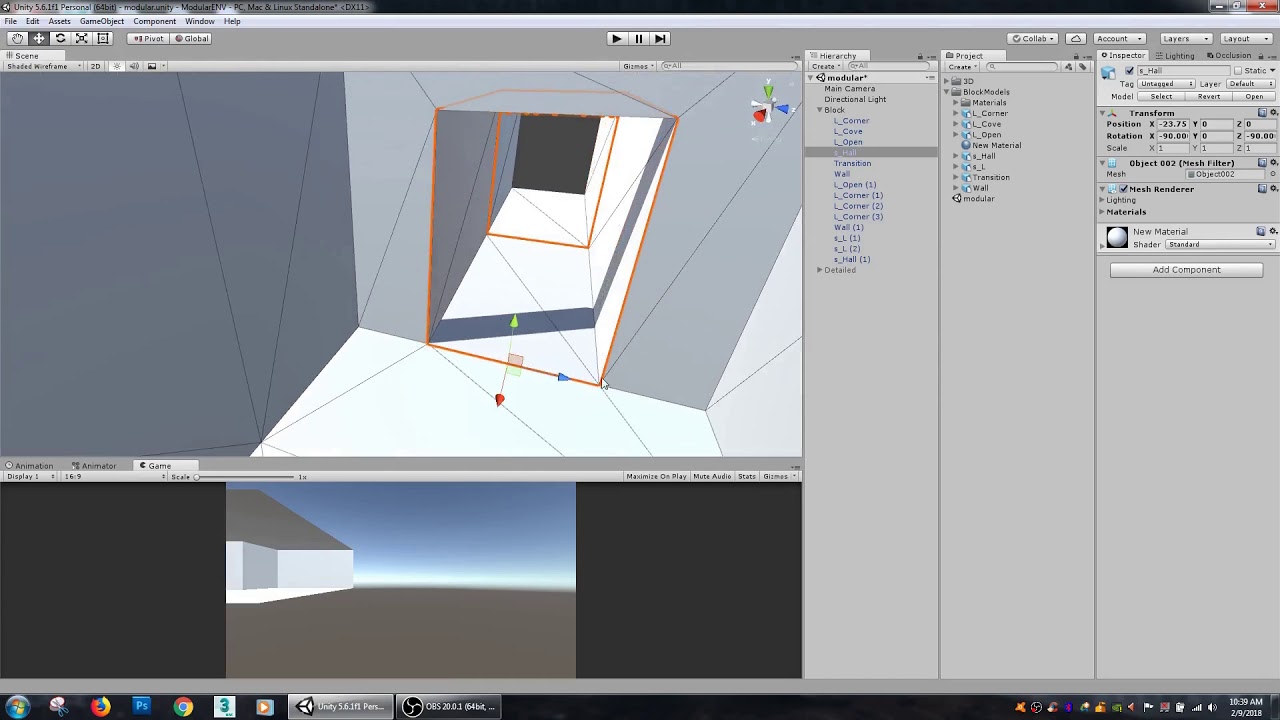Open the Hierarchy Create dropdown
This screenshot has width=1280, height=720.
(x=826, y=67)
